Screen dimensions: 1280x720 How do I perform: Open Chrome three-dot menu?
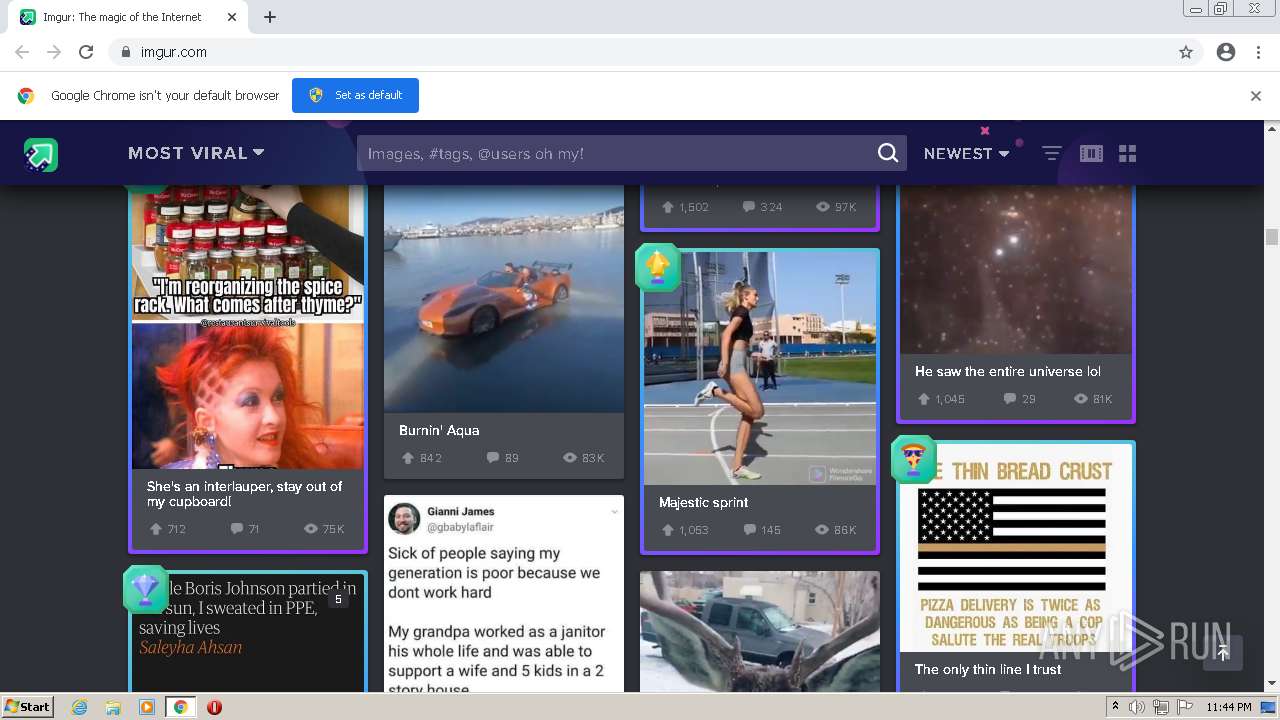click(1258, 52)
